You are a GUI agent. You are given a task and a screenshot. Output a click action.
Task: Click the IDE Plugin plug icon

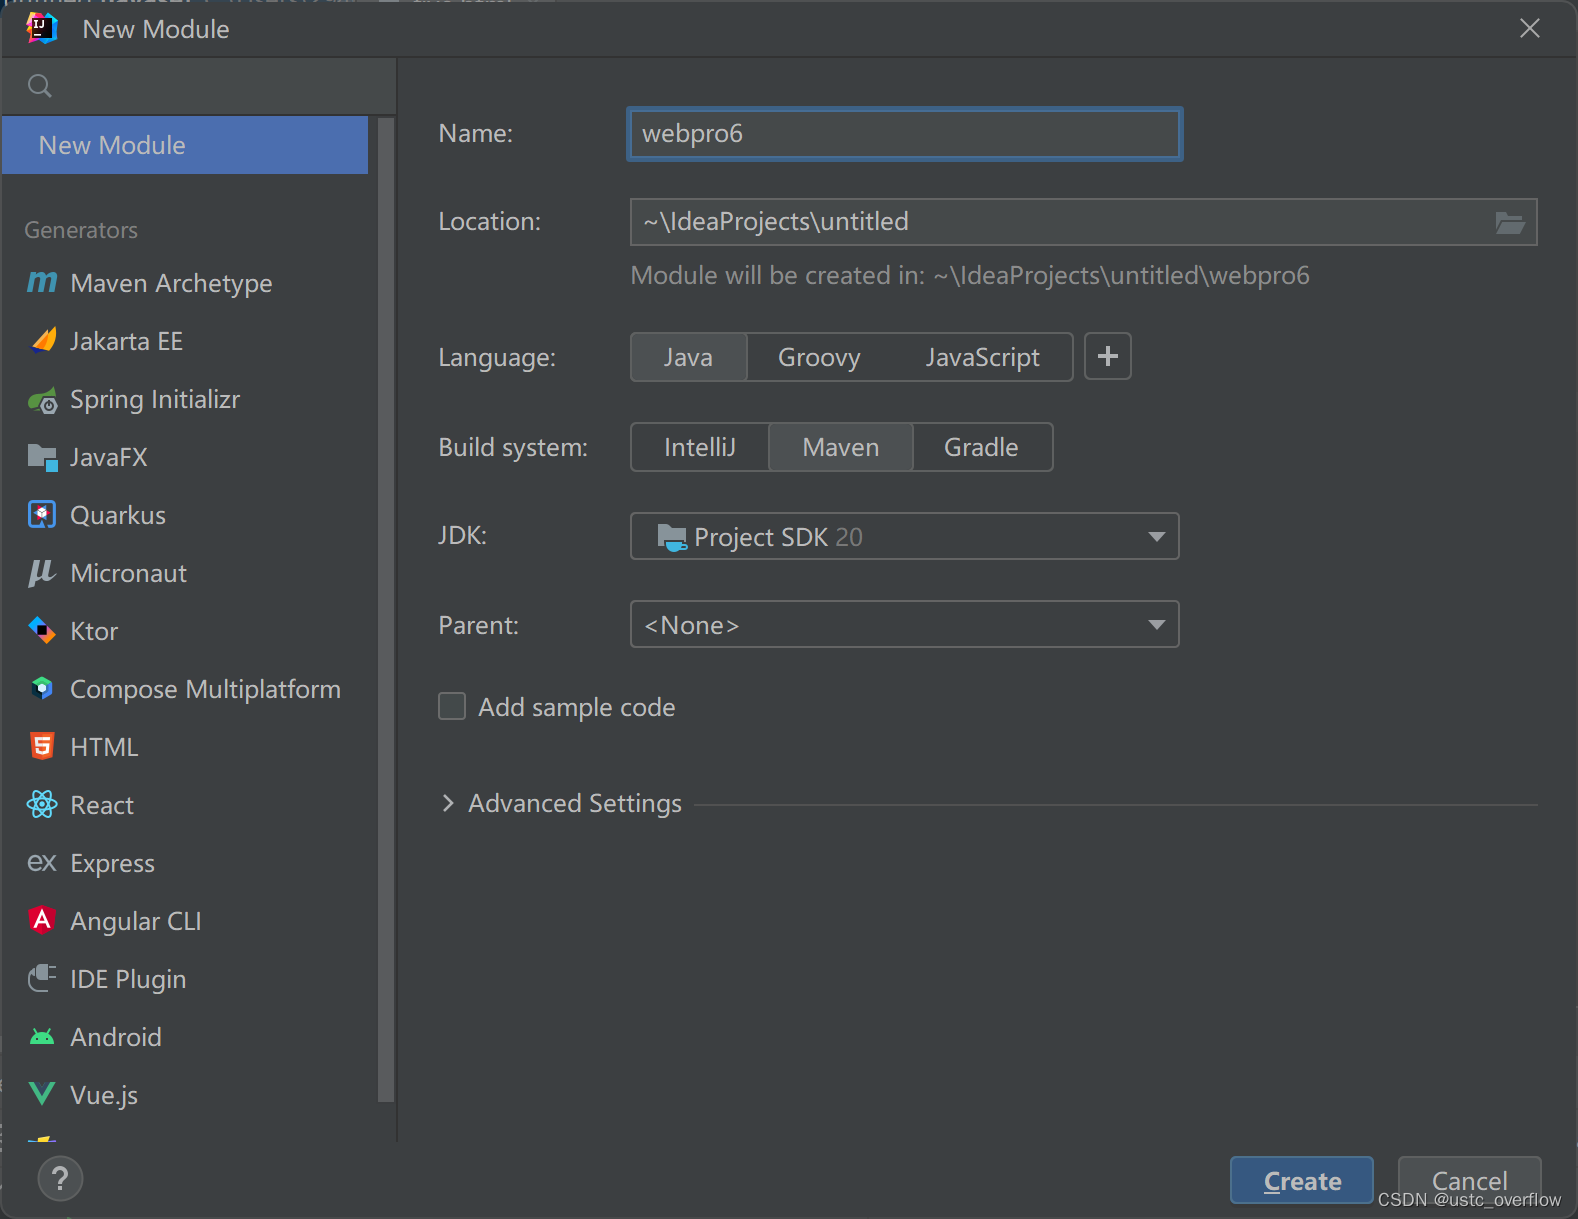coord(42,978)
